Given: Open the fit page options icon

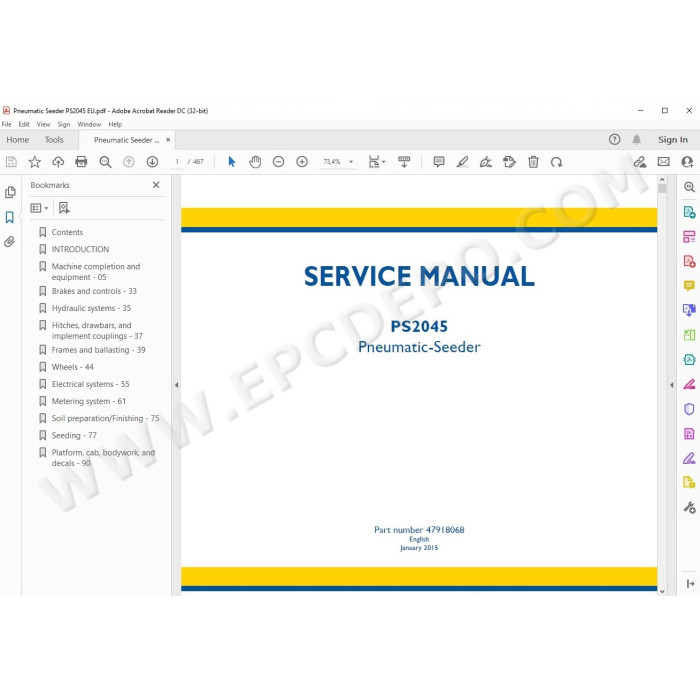Looking at the screenshot, I should (x=376, y=162).
